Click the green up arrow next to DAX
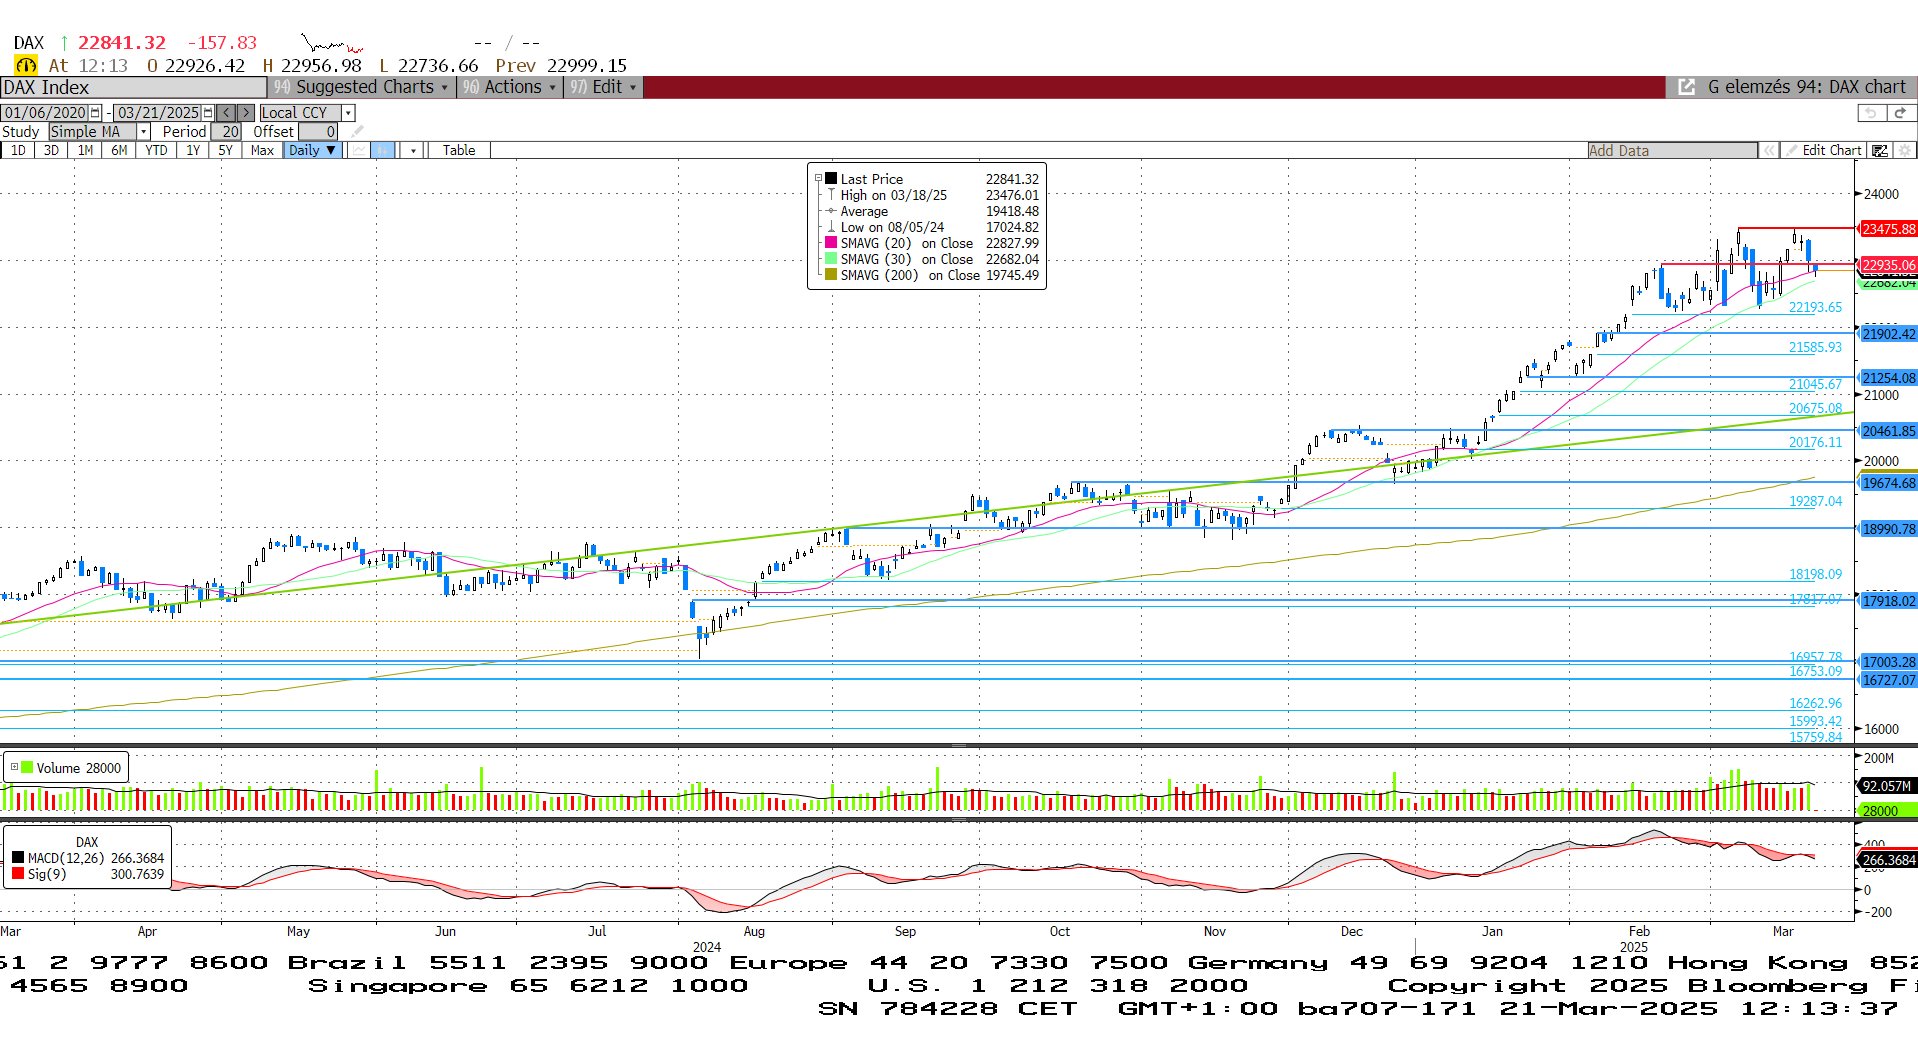The image size is (1918, 1064). (x=64, y=43)
